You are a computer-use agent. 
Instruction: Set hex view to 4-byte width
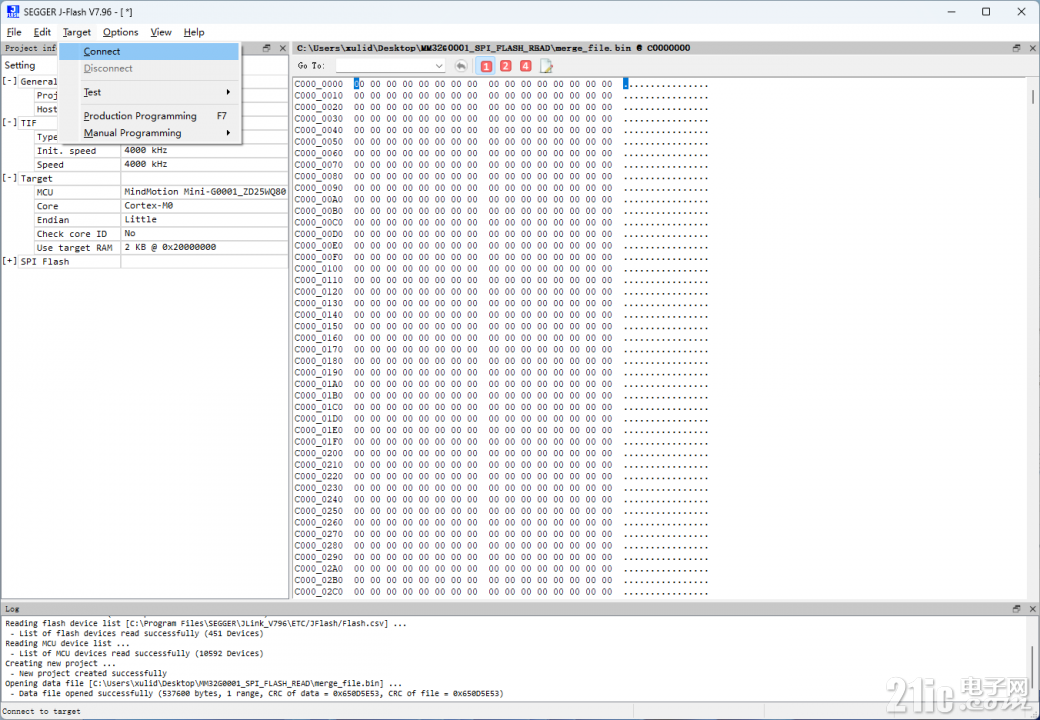pos(526,66)
